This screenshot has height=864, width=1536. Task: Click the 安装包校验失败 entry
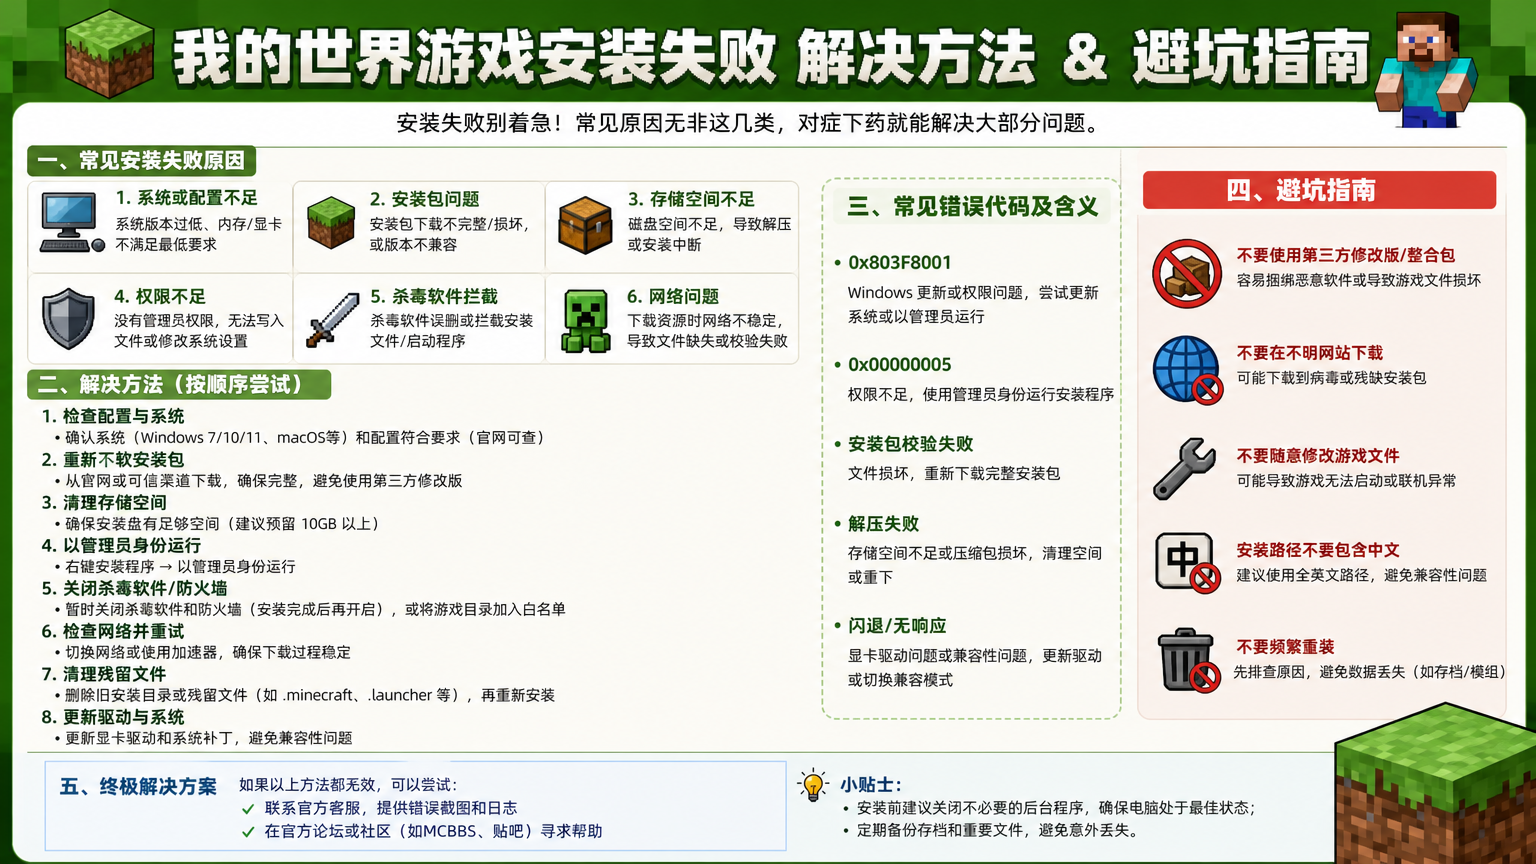point(910,444)
